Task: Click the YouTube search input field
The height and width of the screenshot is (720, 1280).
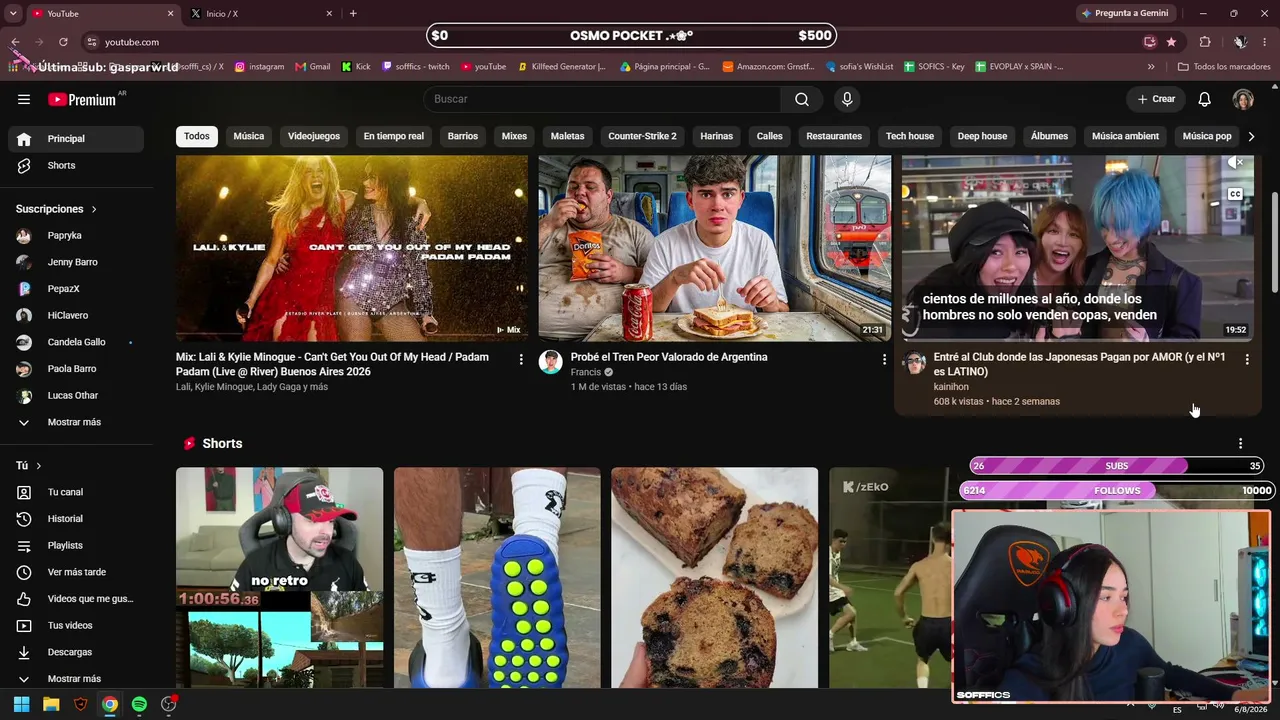Action: 602,99
